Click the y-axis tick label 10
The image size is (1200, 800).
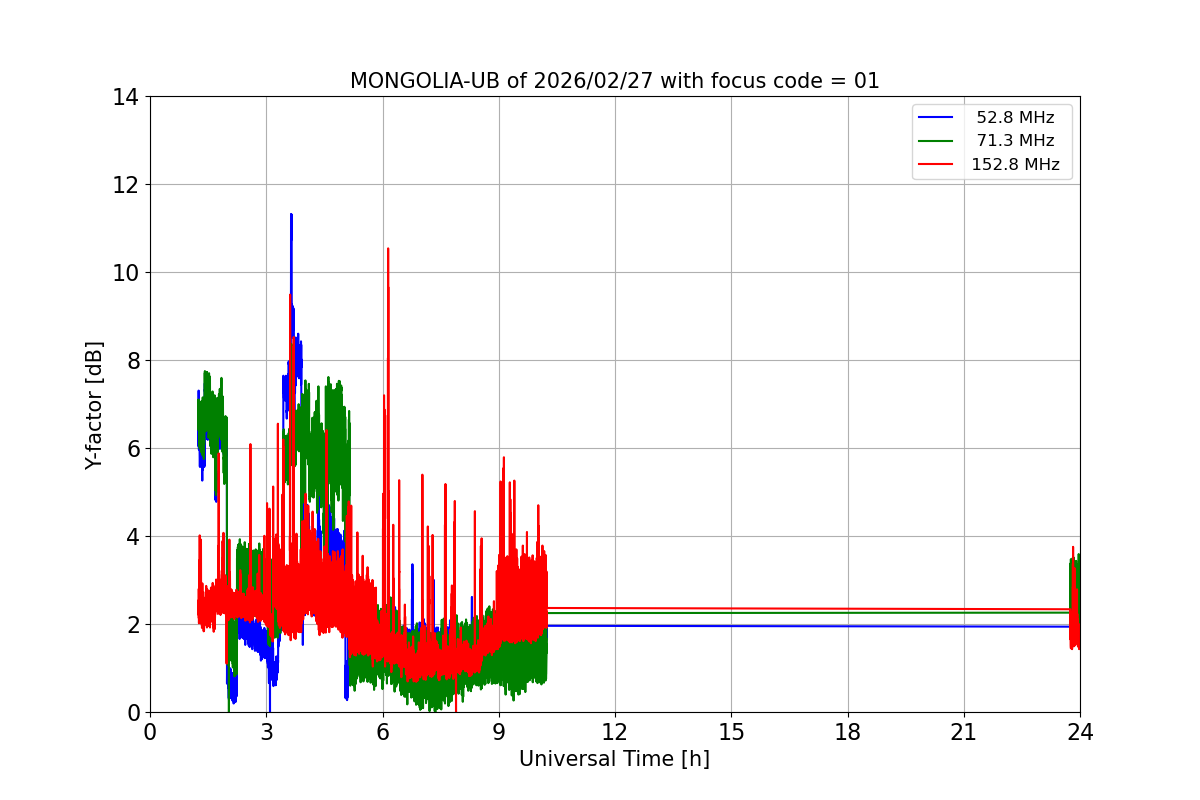126,273
